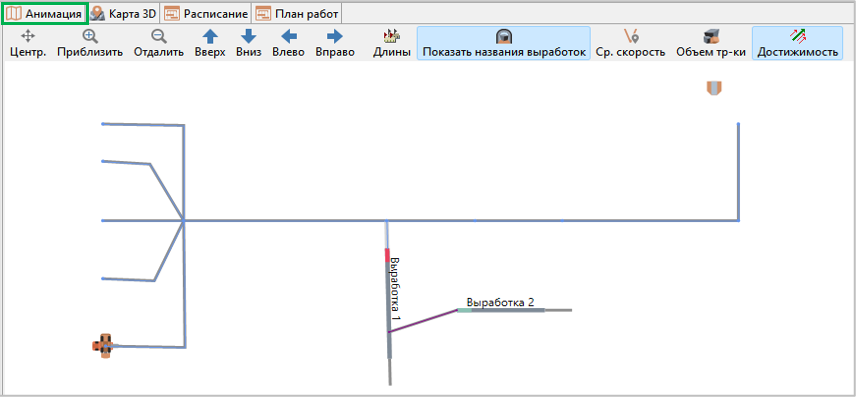Enable Ср. скорость average speed display
Image resolution: width=857 pixels, height=398 pixels.
pos(630,43)
